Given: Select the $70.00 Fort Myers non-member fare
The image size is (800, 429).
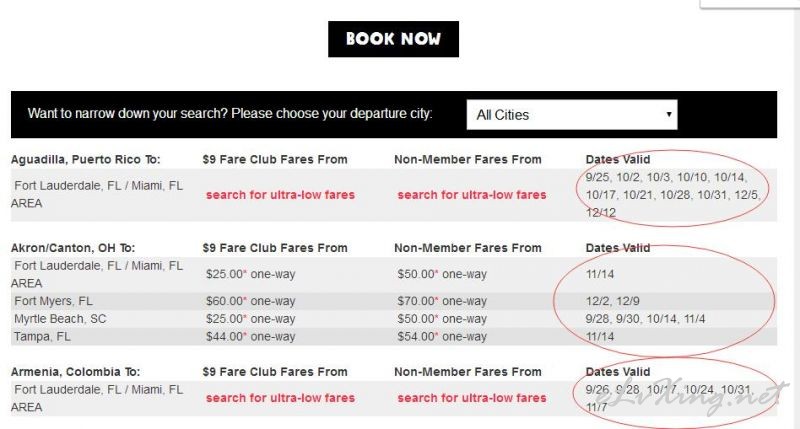Looking at the screenshot, I should tap(442, 301).
